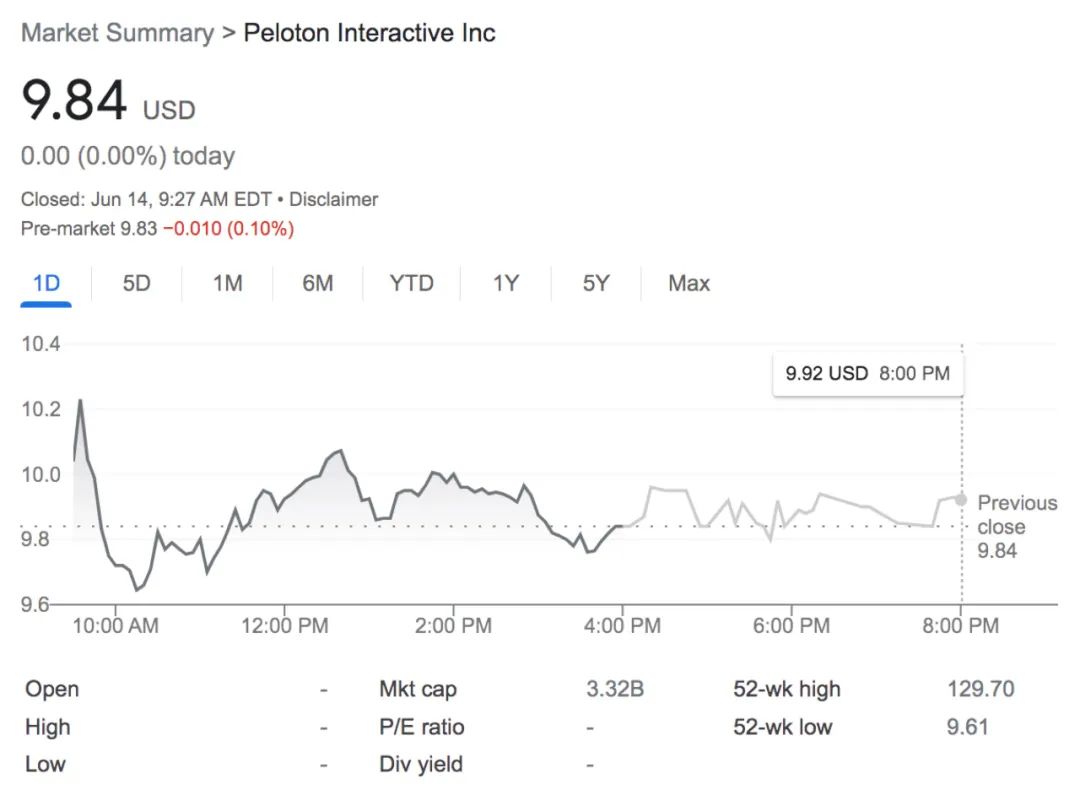This screenshot has height=795, width=1080.
Task: Click the Peloton Interactive Inc title
Action: pos(369,33)
